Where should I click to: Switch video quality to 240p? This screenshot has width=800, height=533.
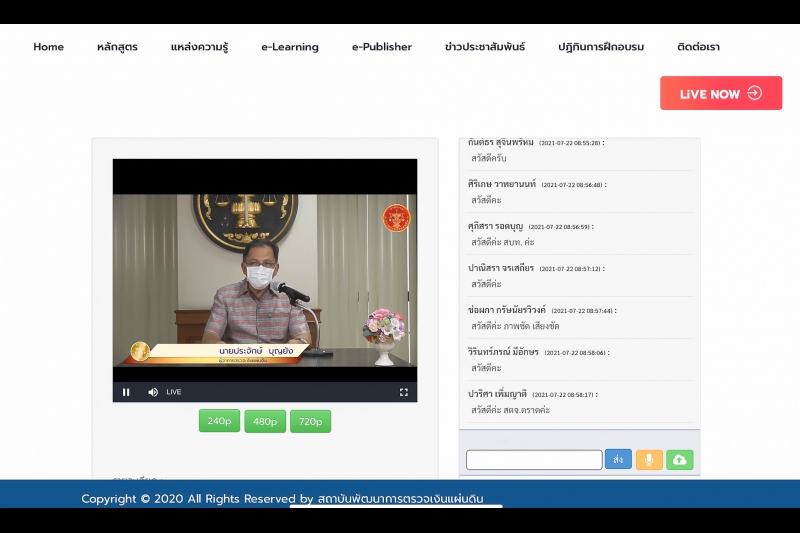[218, 422]
